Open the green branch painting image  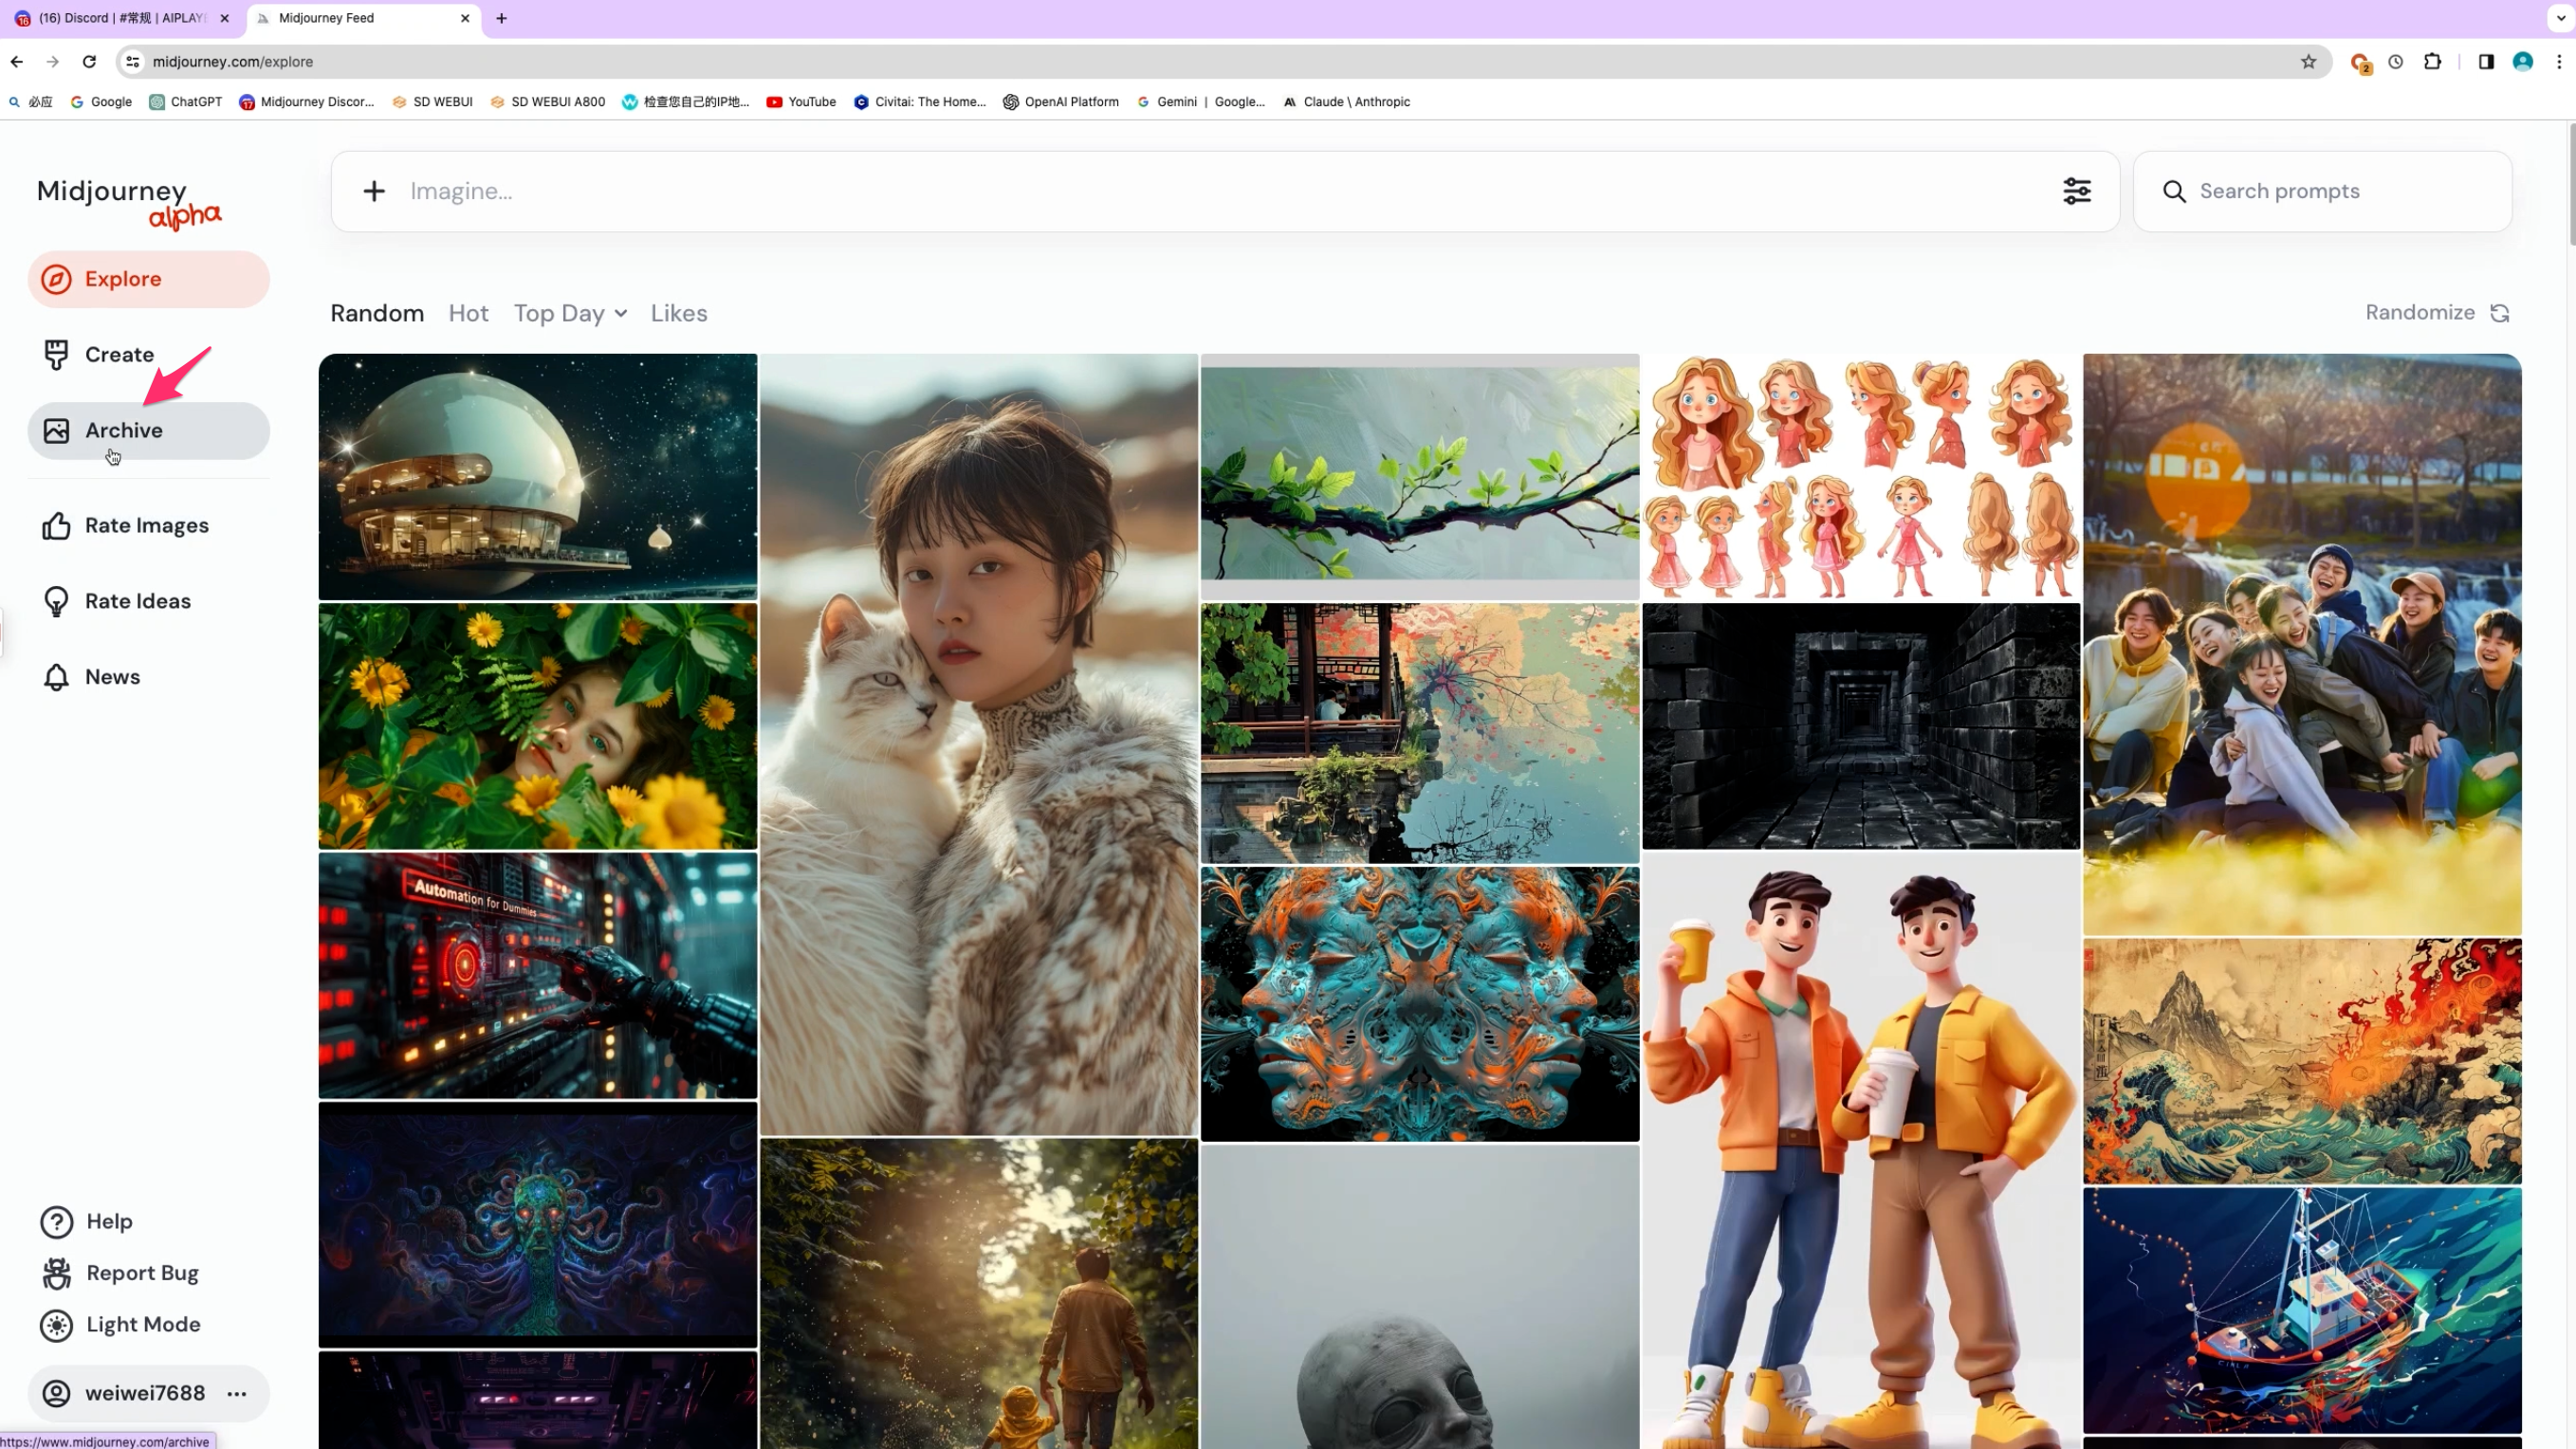1420,477
